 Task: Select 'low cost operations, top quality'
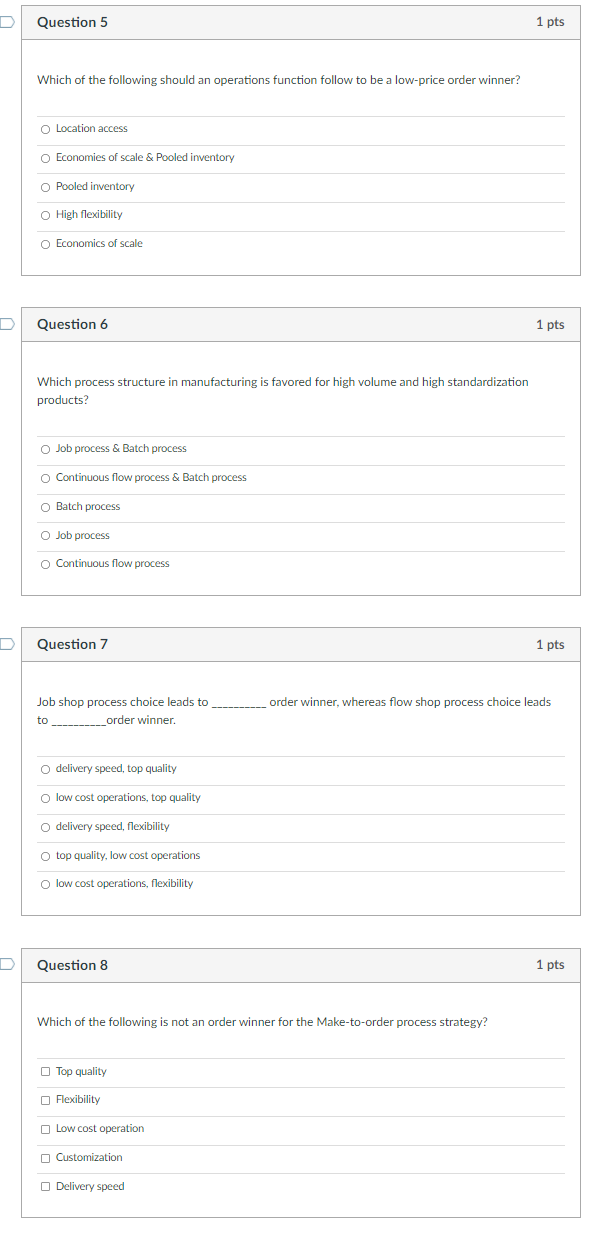(x=45, y=797)
